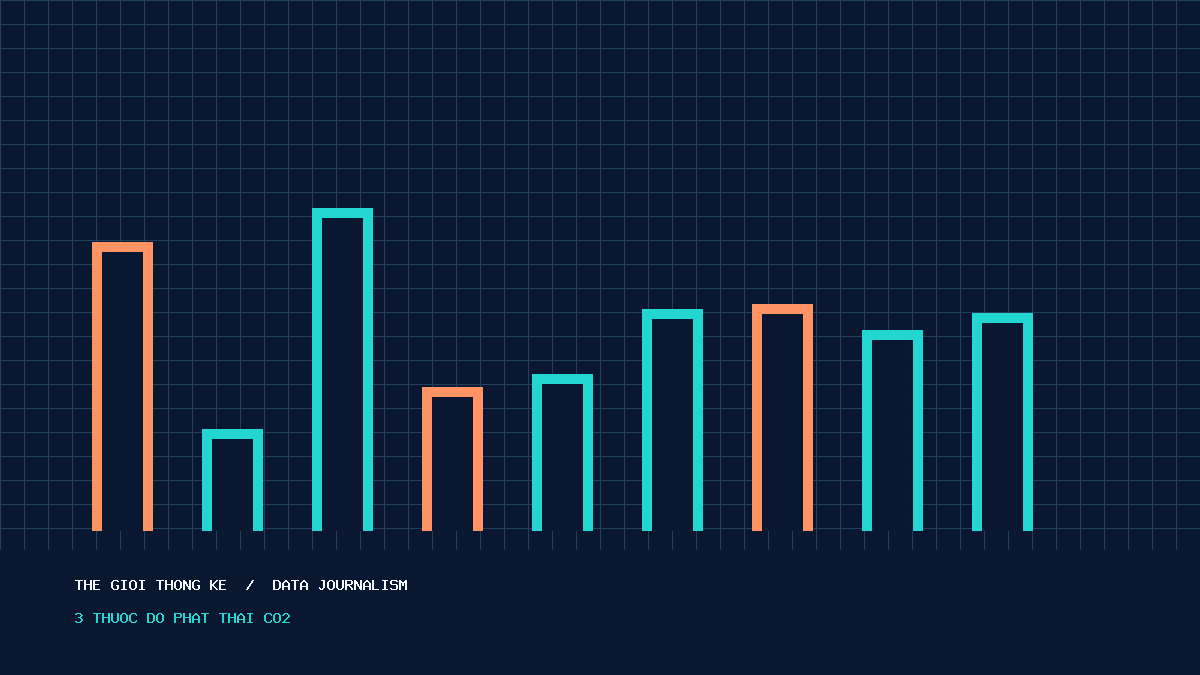Click the tallest orange bar
The image size is (1200, 675).
[122, 386]
